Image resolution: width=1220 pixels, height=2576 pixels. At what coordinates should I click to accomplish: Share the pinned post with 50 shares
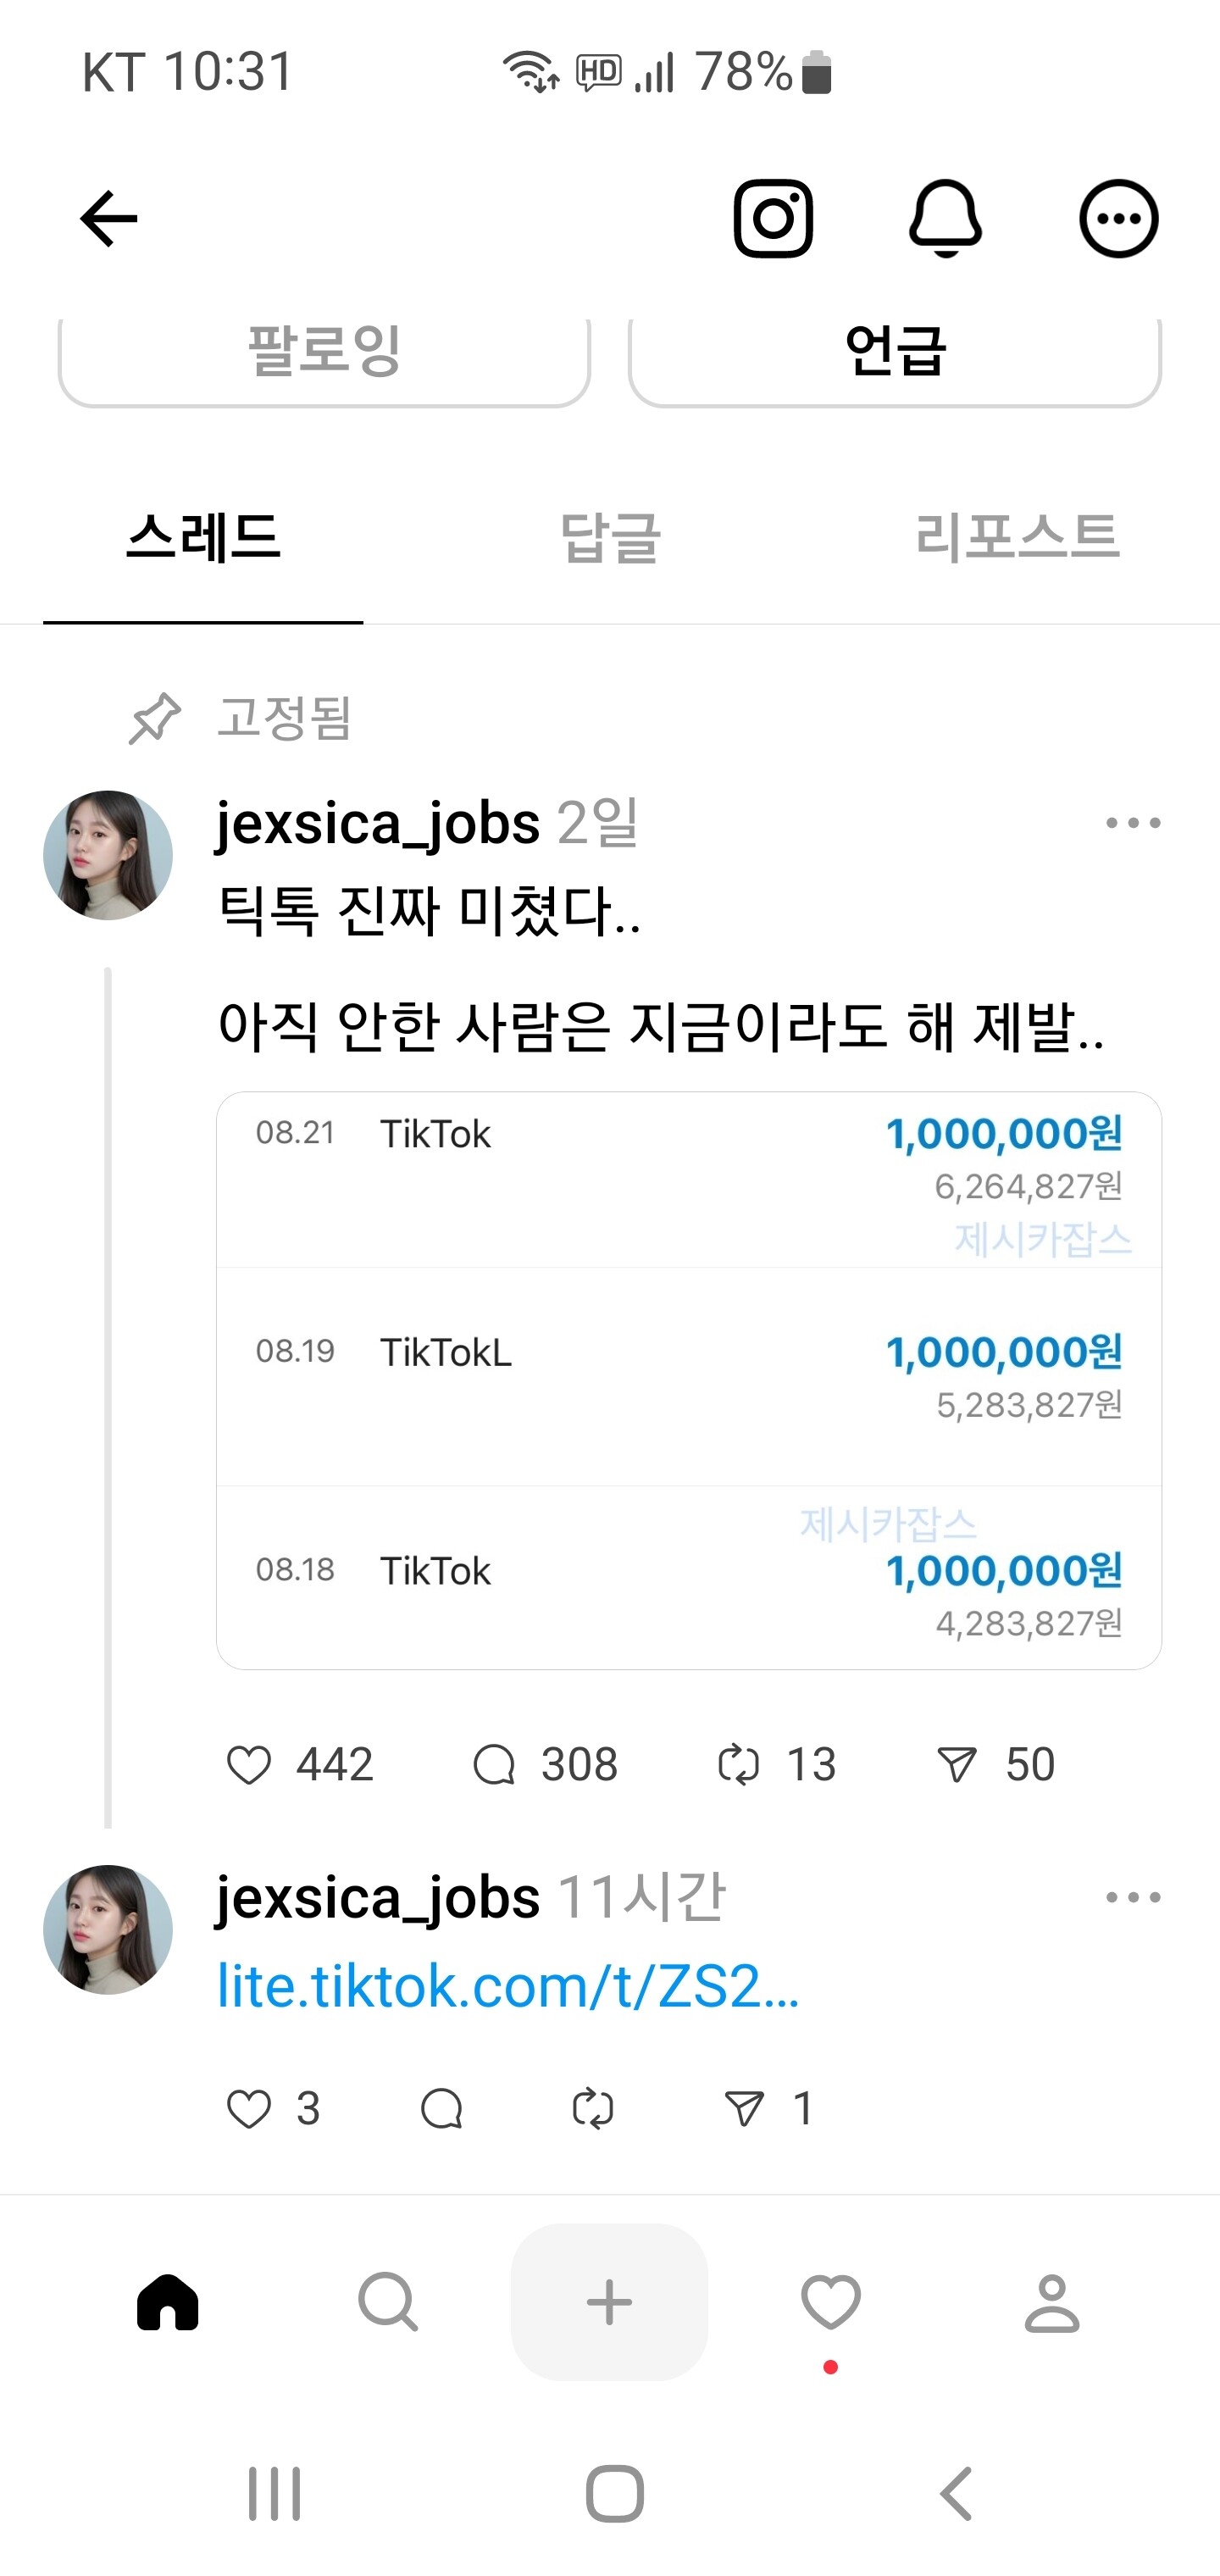coord(957,1765)
